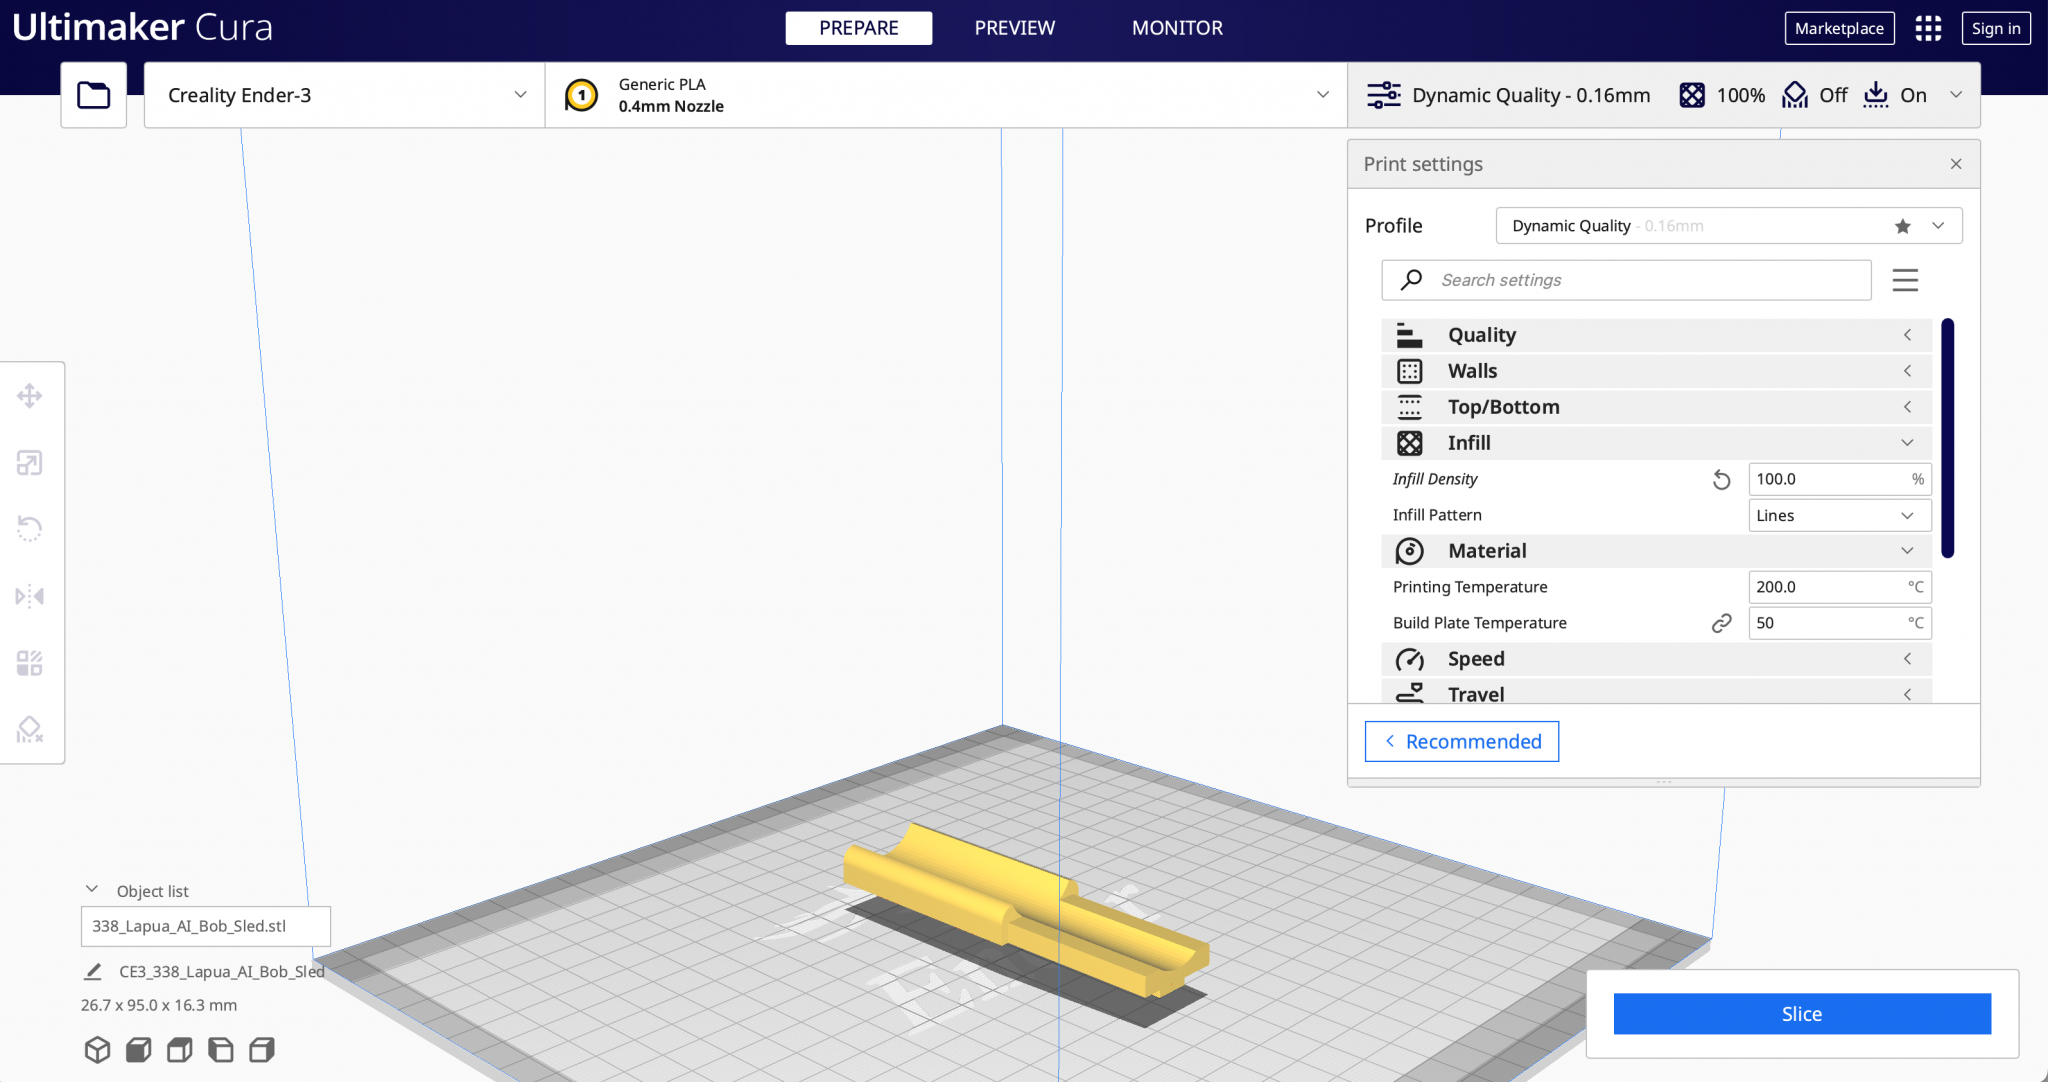Open the Generic PLA material dropdown

946,95
